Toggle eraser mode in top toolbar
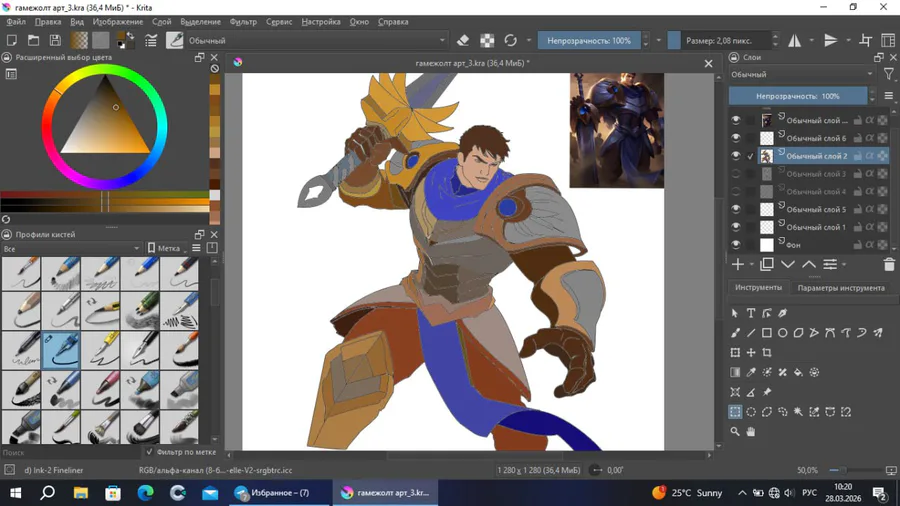The height and width of the screenshot is (506, 900). coord(463,41)
